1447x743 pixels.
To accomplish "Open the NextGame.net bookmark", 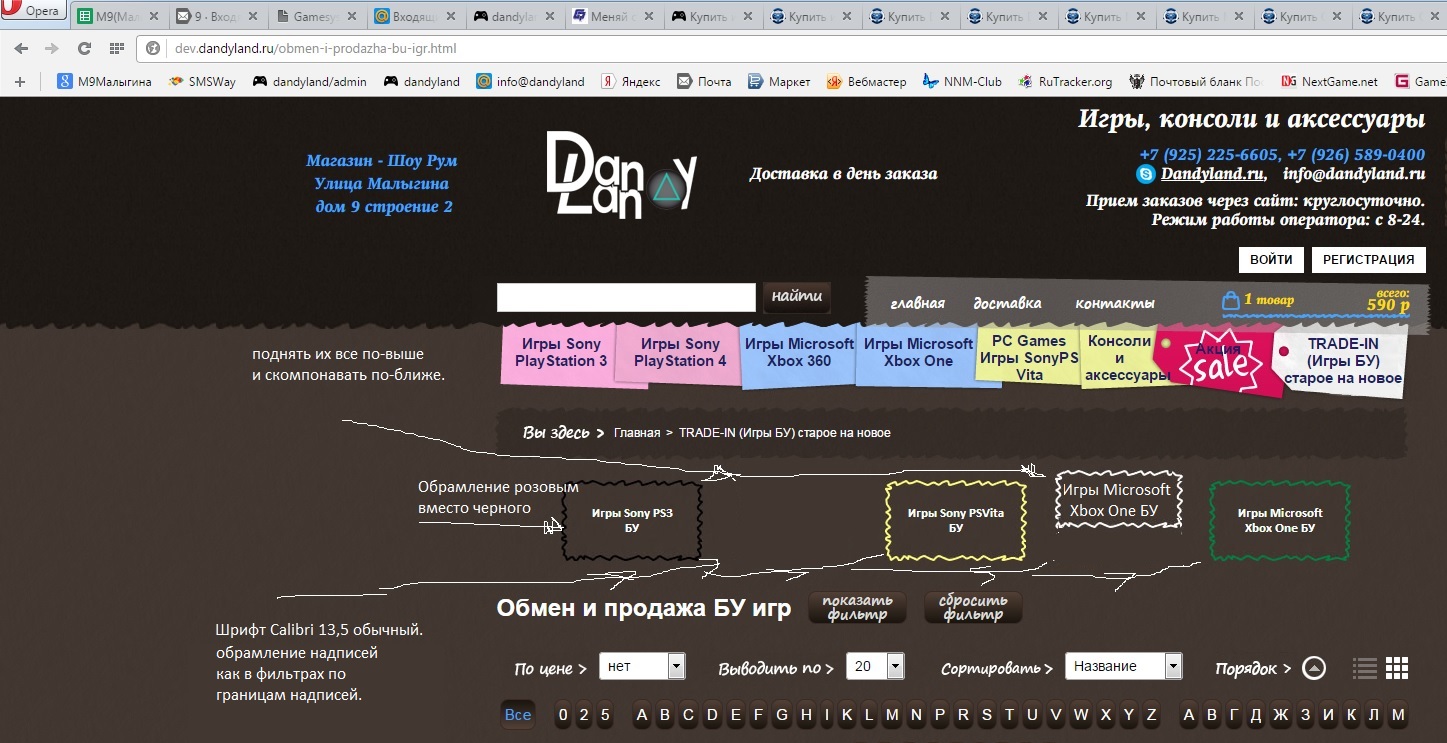I will [1329, 82].
